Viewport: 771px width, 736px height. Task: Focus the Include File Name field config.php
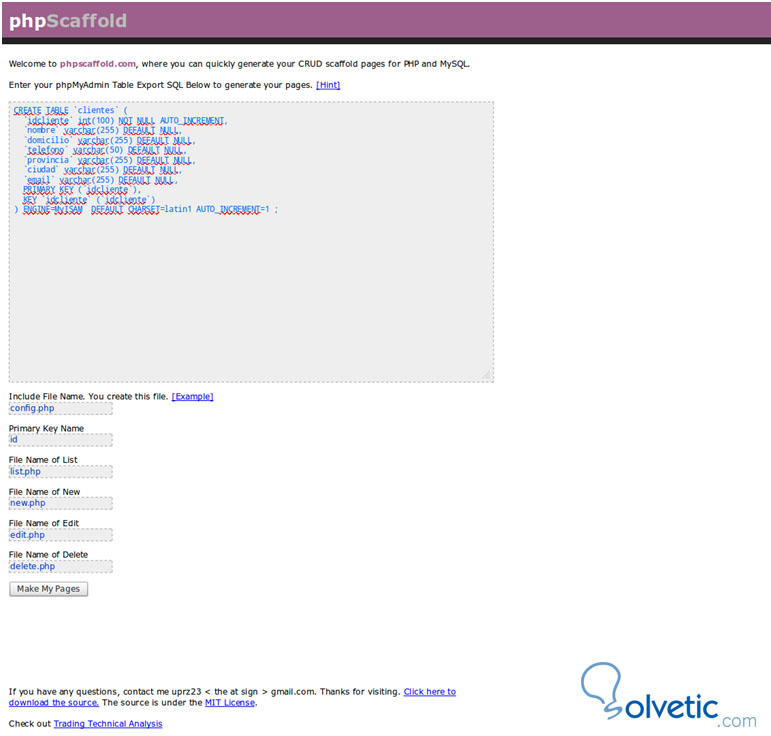(x=60, y=408)
